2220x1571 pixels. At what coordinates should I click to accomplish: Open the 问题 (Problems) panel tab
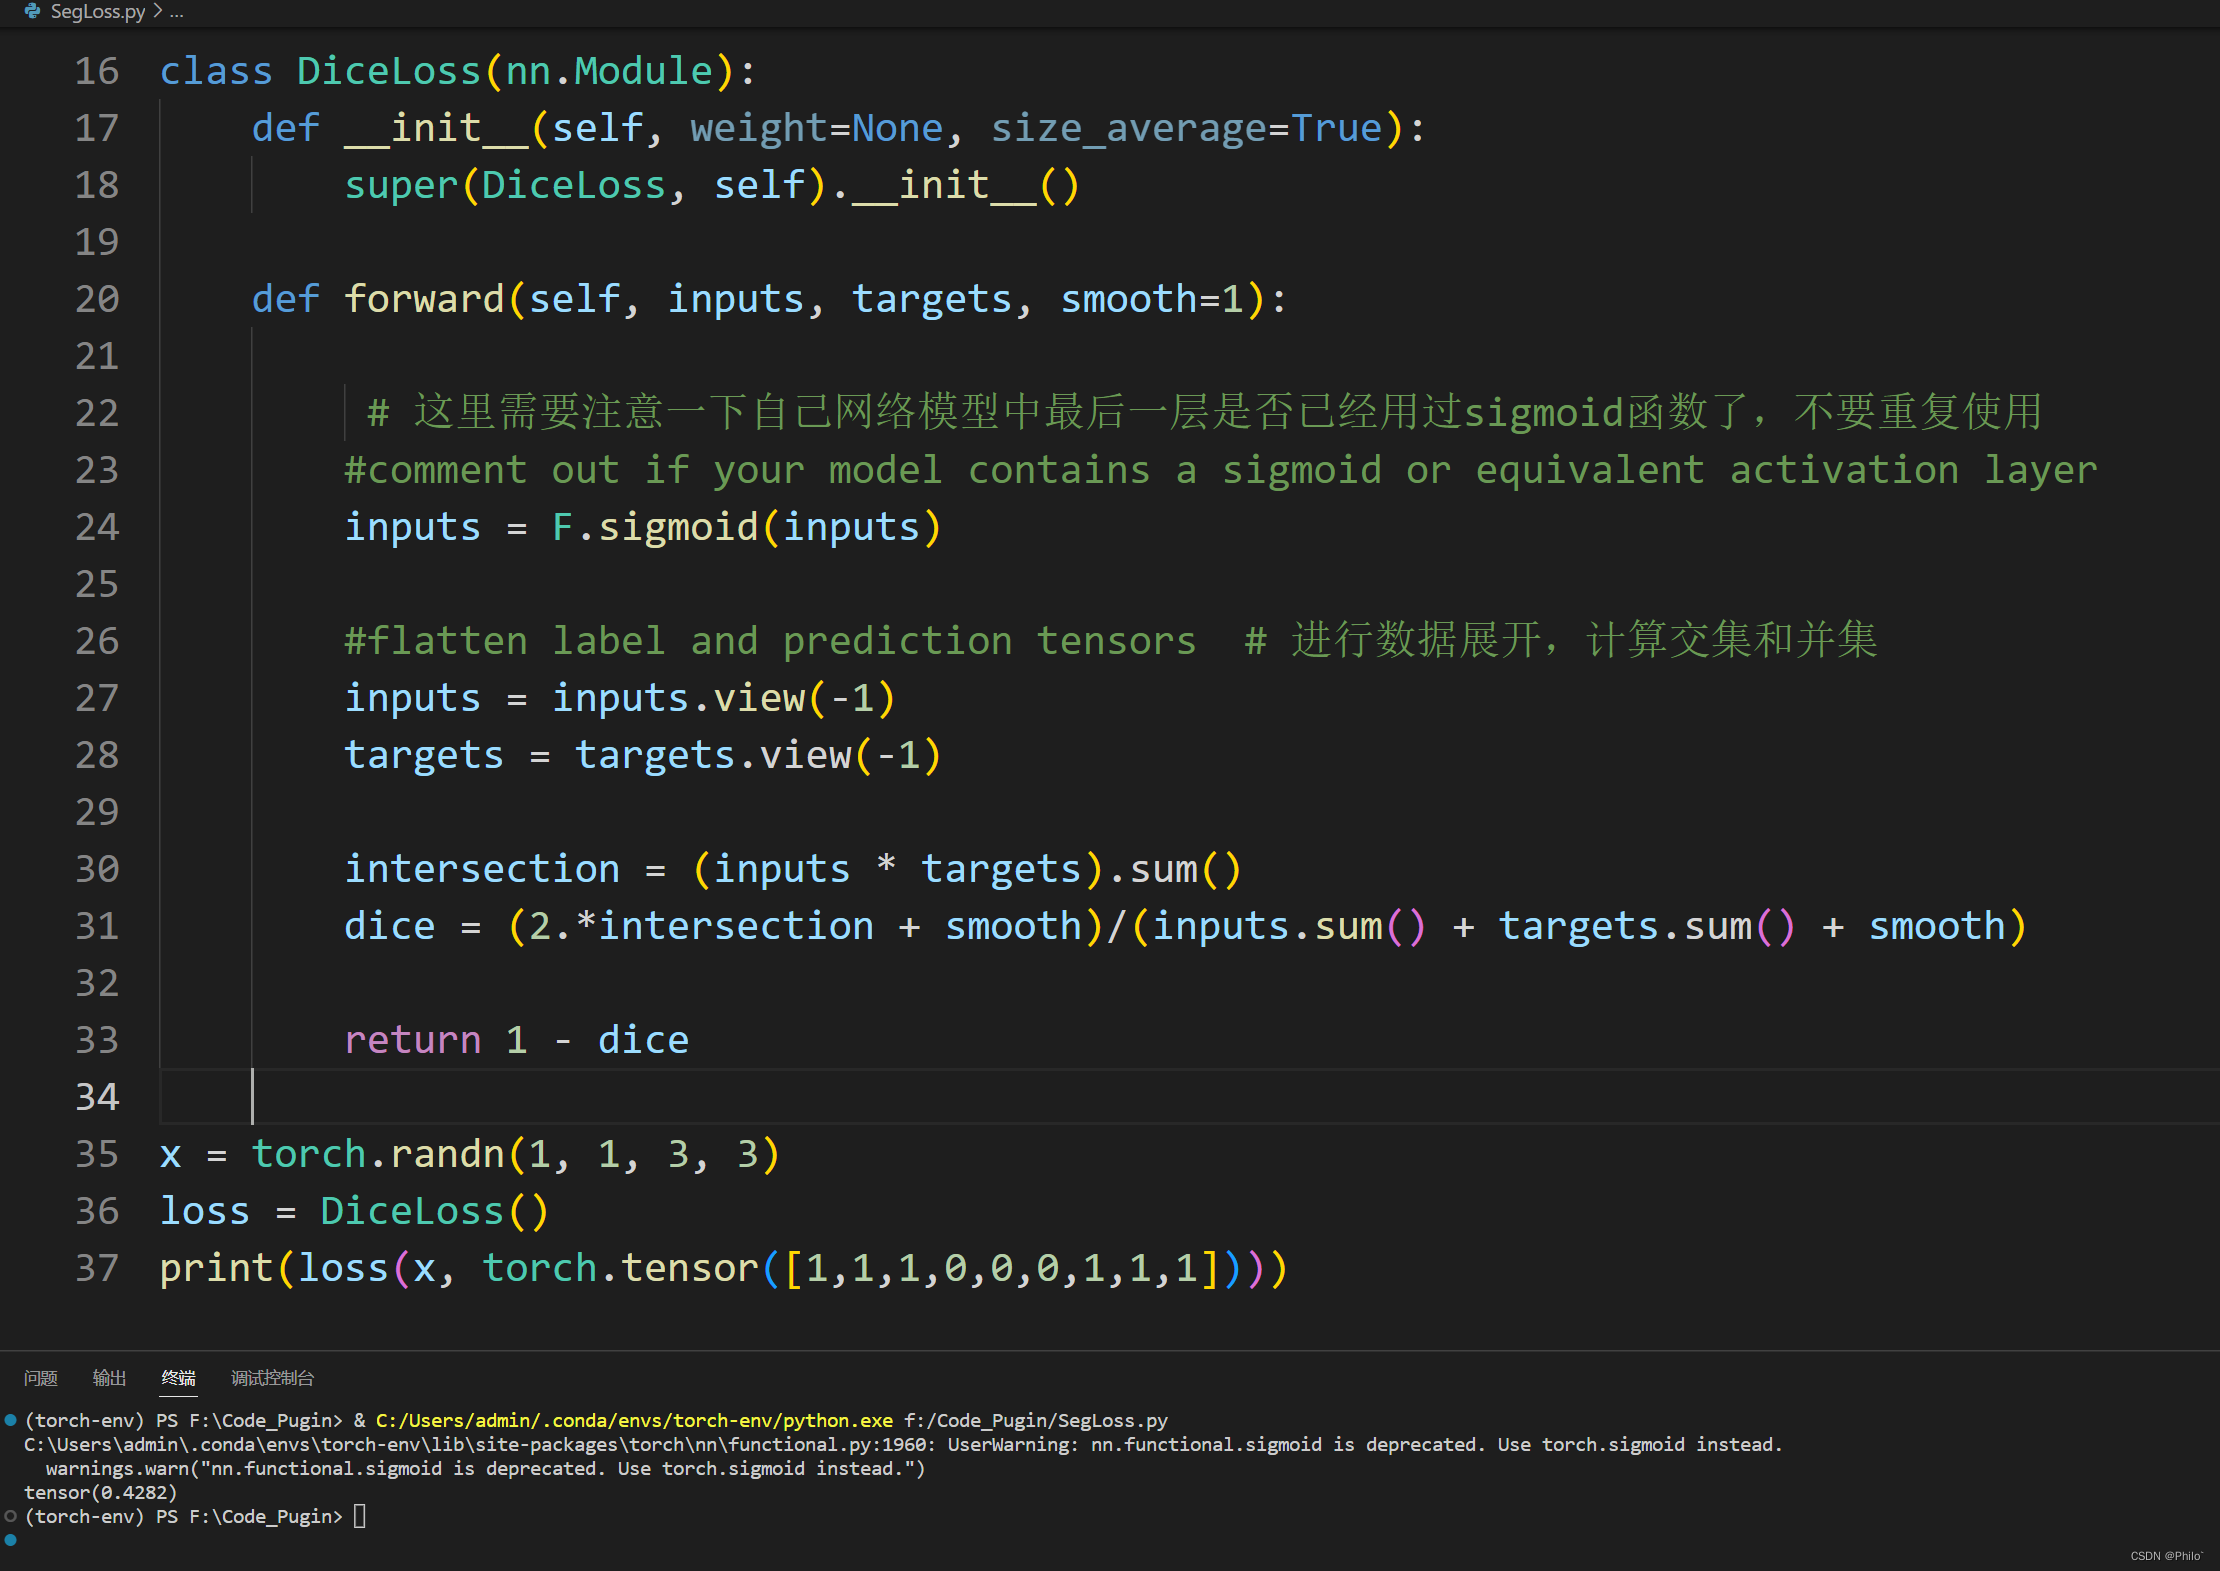point(41,1378)
